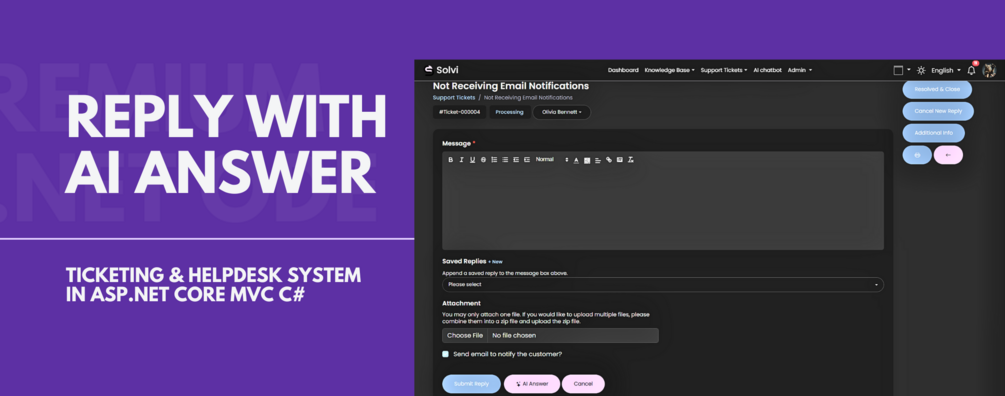This screenshot has width=1005, height=396.
Task: Click Cancel below the reply form
Action: pyautogui.click(x=583, y=384)
